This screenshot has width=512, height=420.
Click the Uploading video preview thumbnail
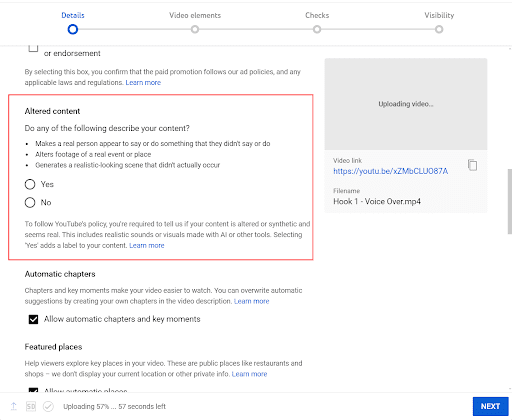click(x=406, y=104)
